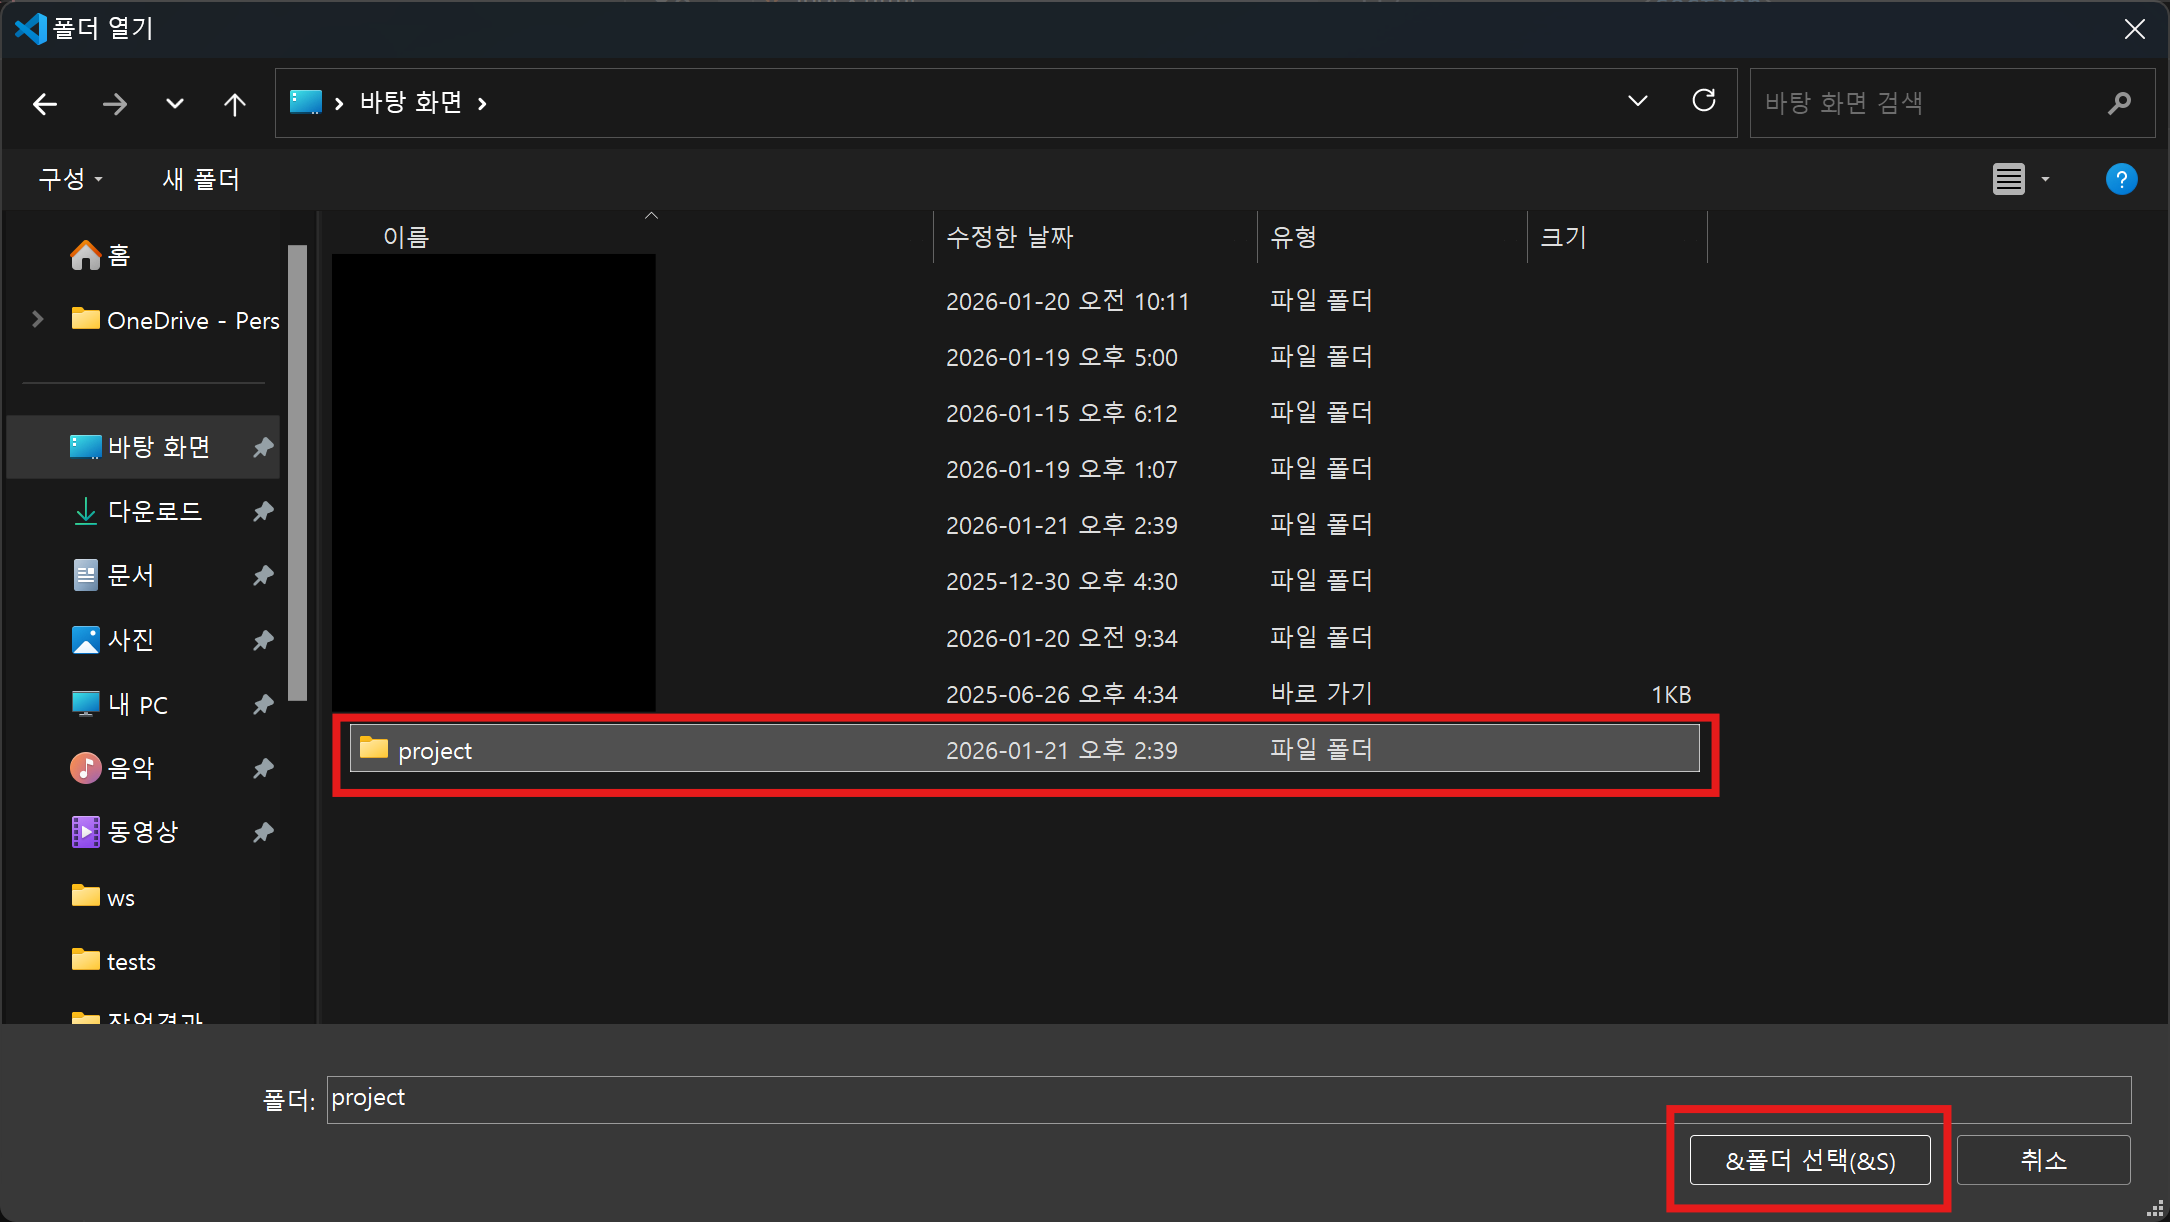
Task: Open the help question mark icon
Action: pos(2120,180)
